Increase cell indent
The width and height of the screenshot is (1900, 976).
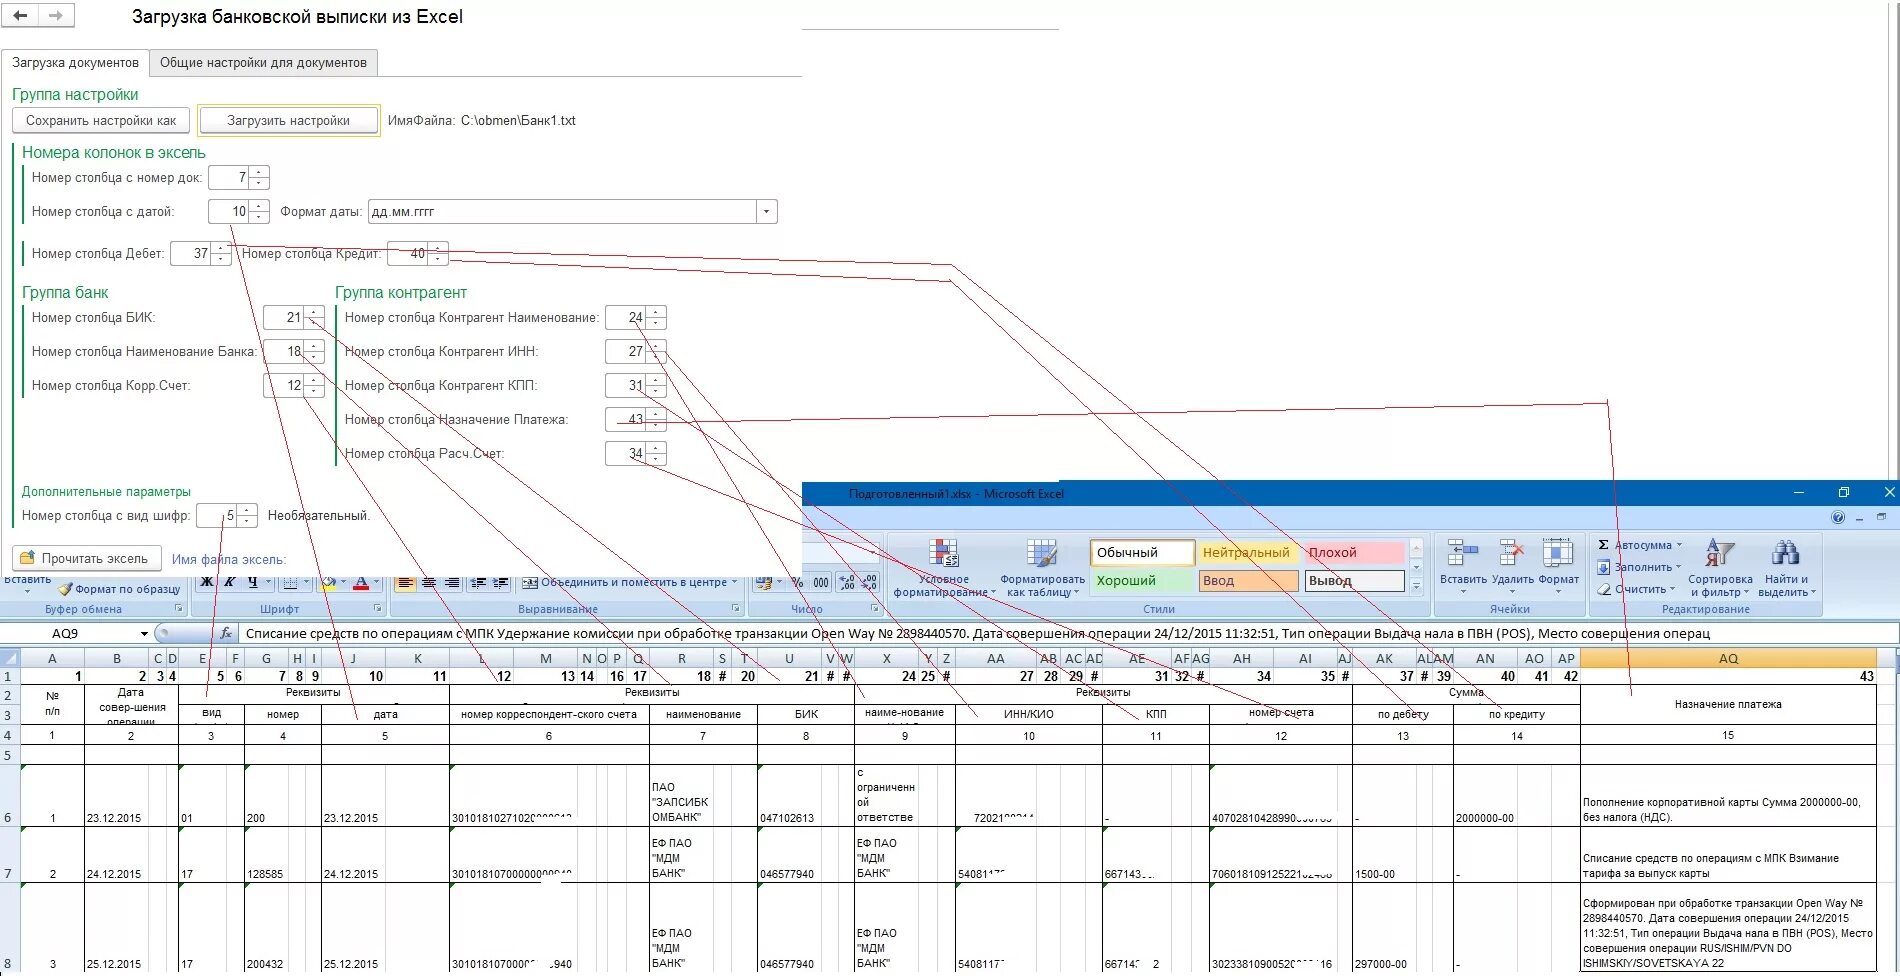click(x=501, y=582)
